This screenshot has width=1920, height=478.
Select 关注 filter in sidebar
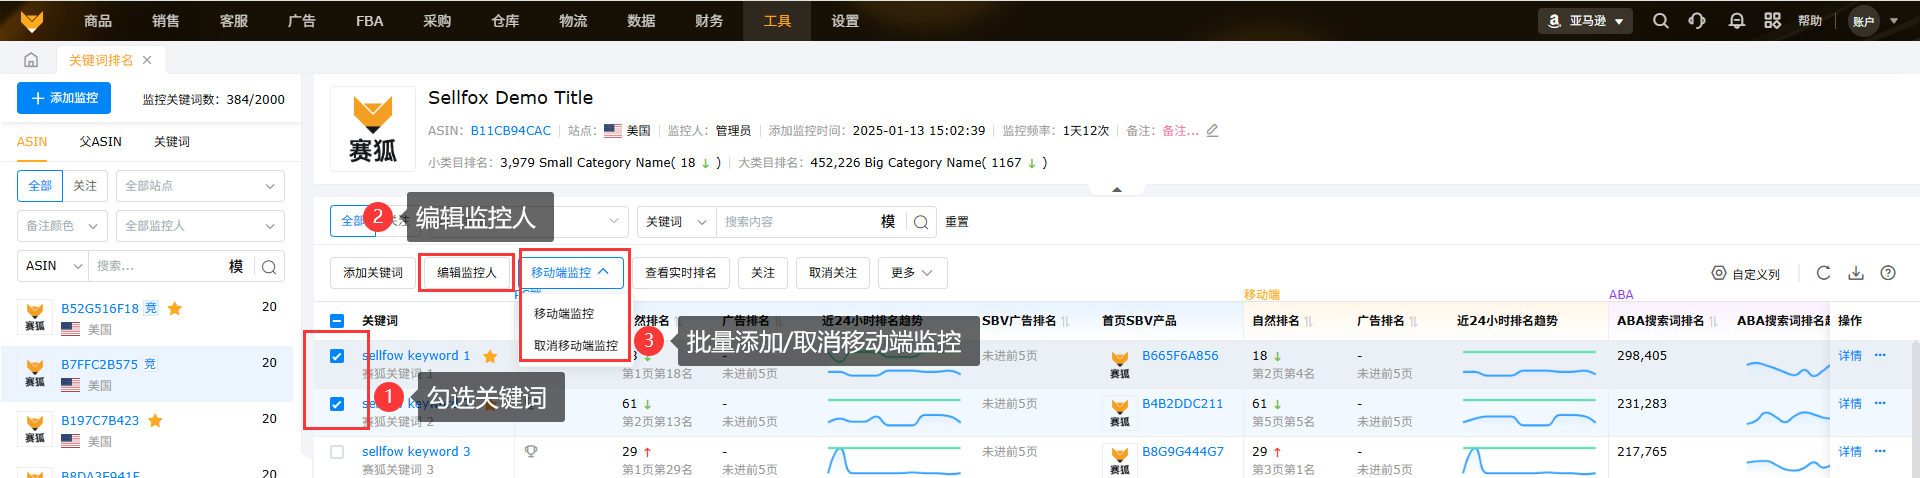86,186
